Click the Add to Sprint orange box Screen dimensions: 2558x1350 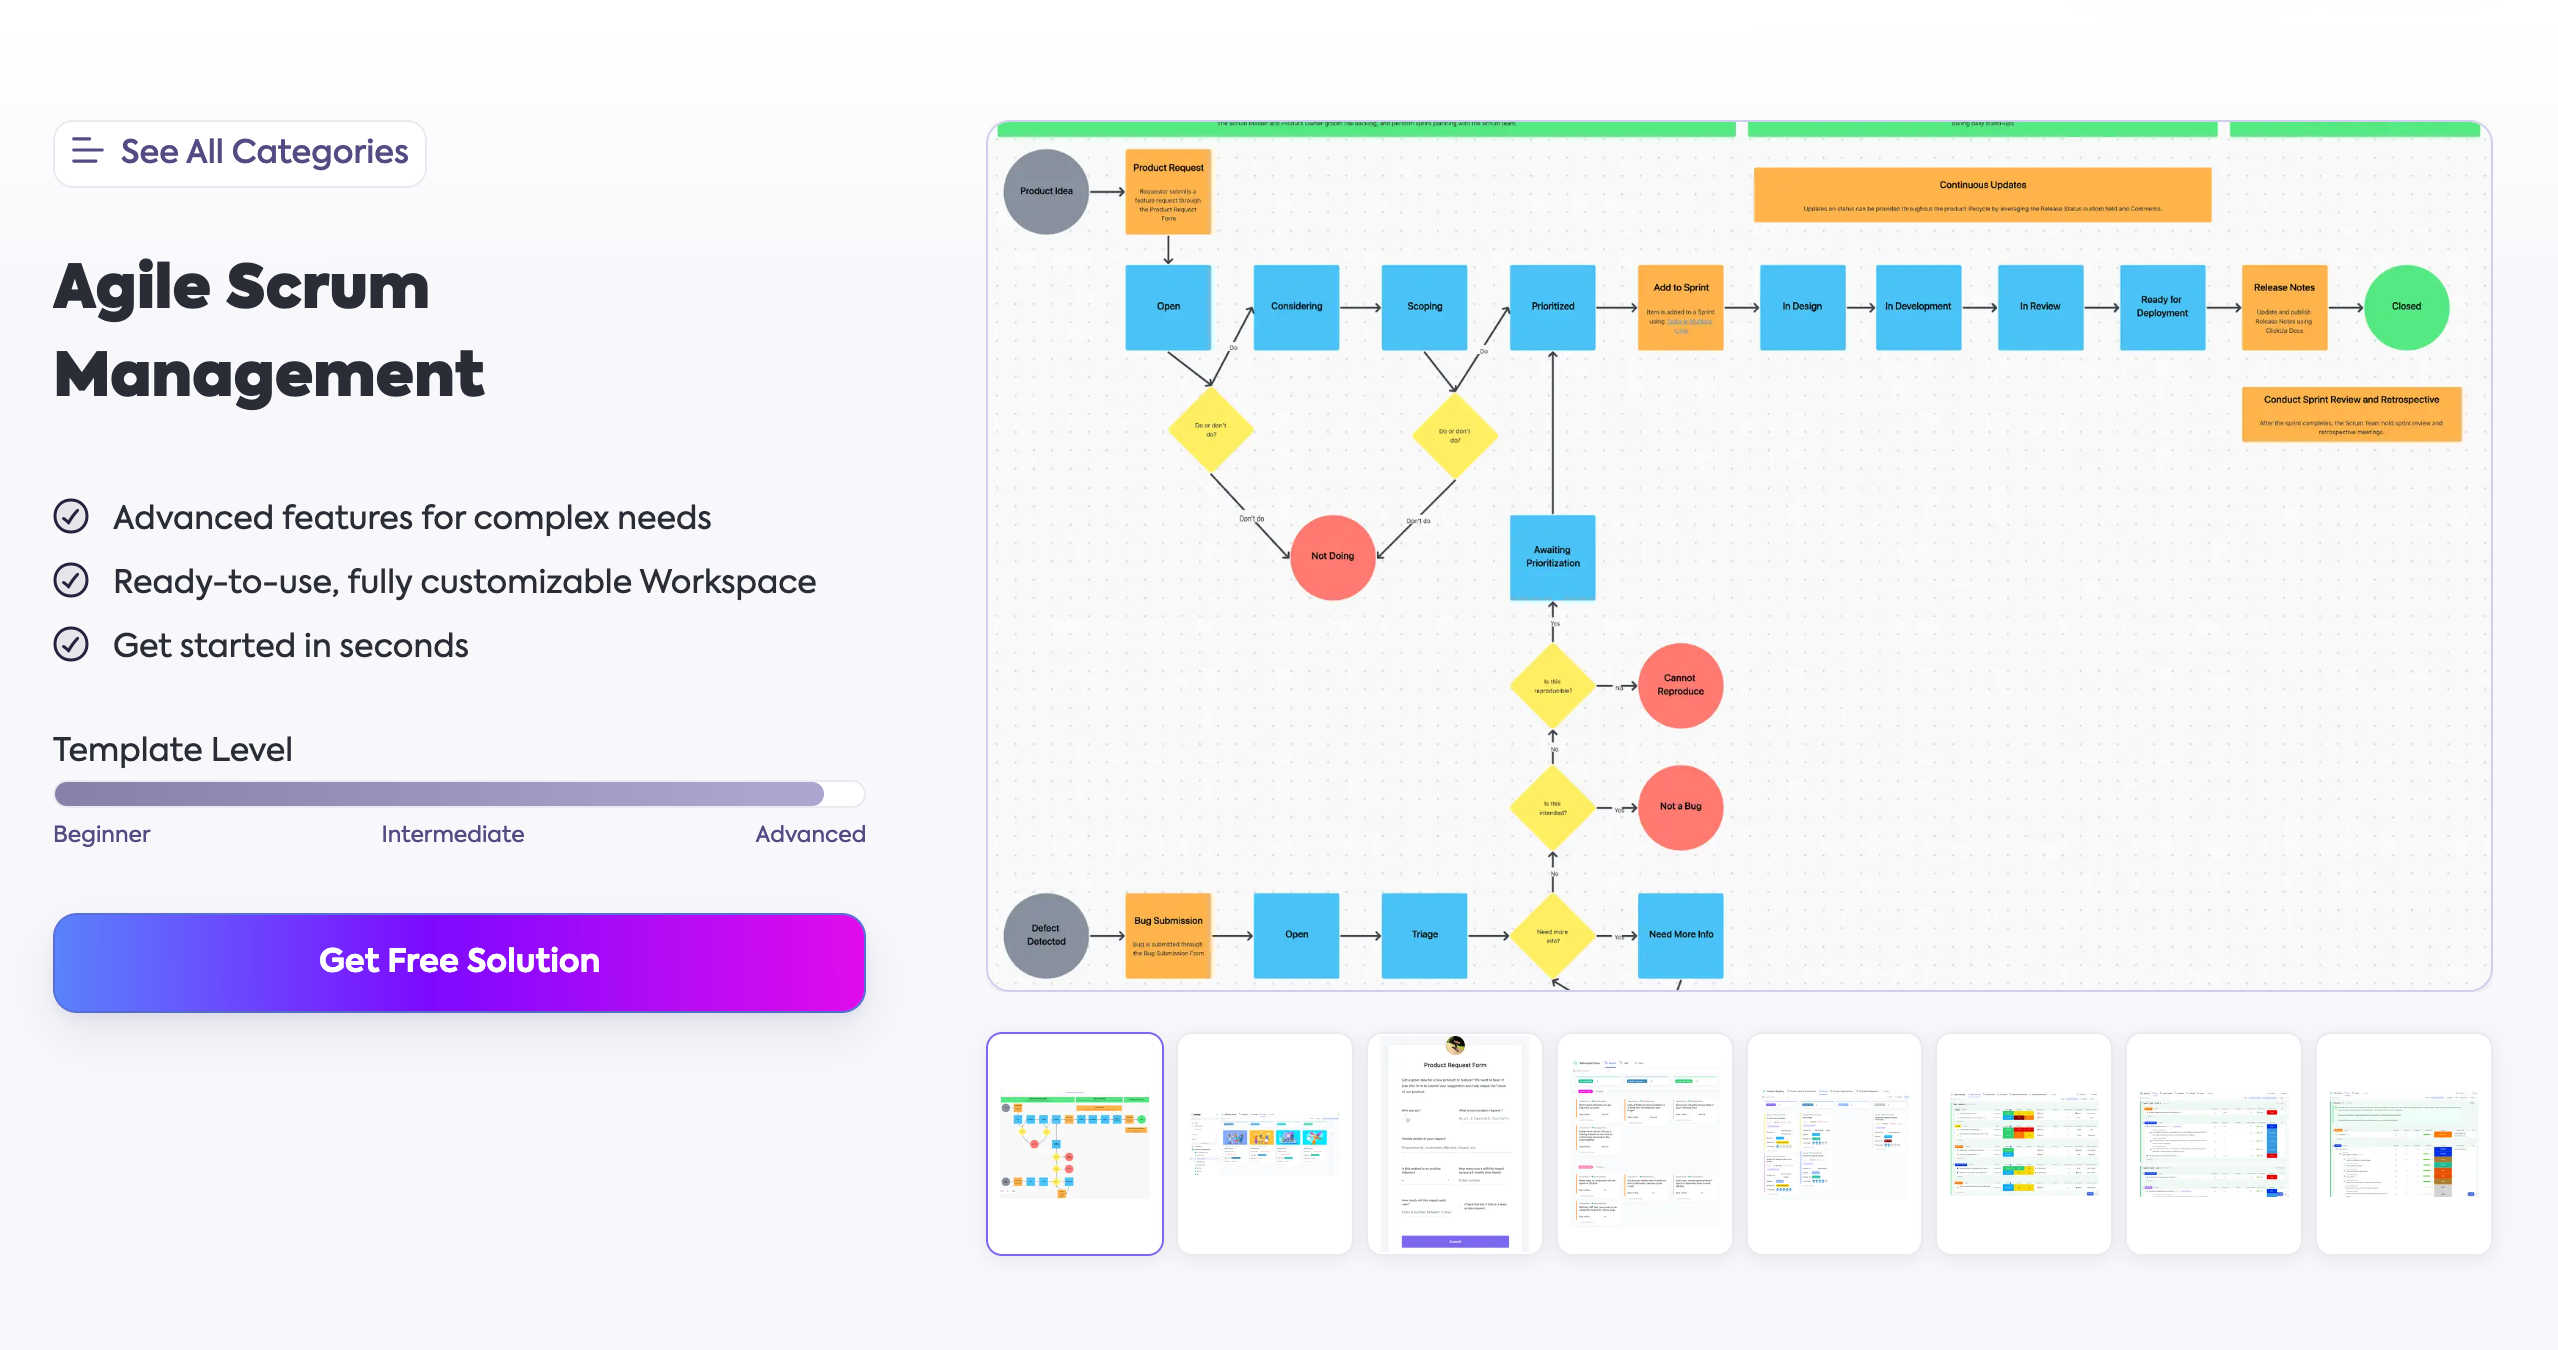[1681, 307]
